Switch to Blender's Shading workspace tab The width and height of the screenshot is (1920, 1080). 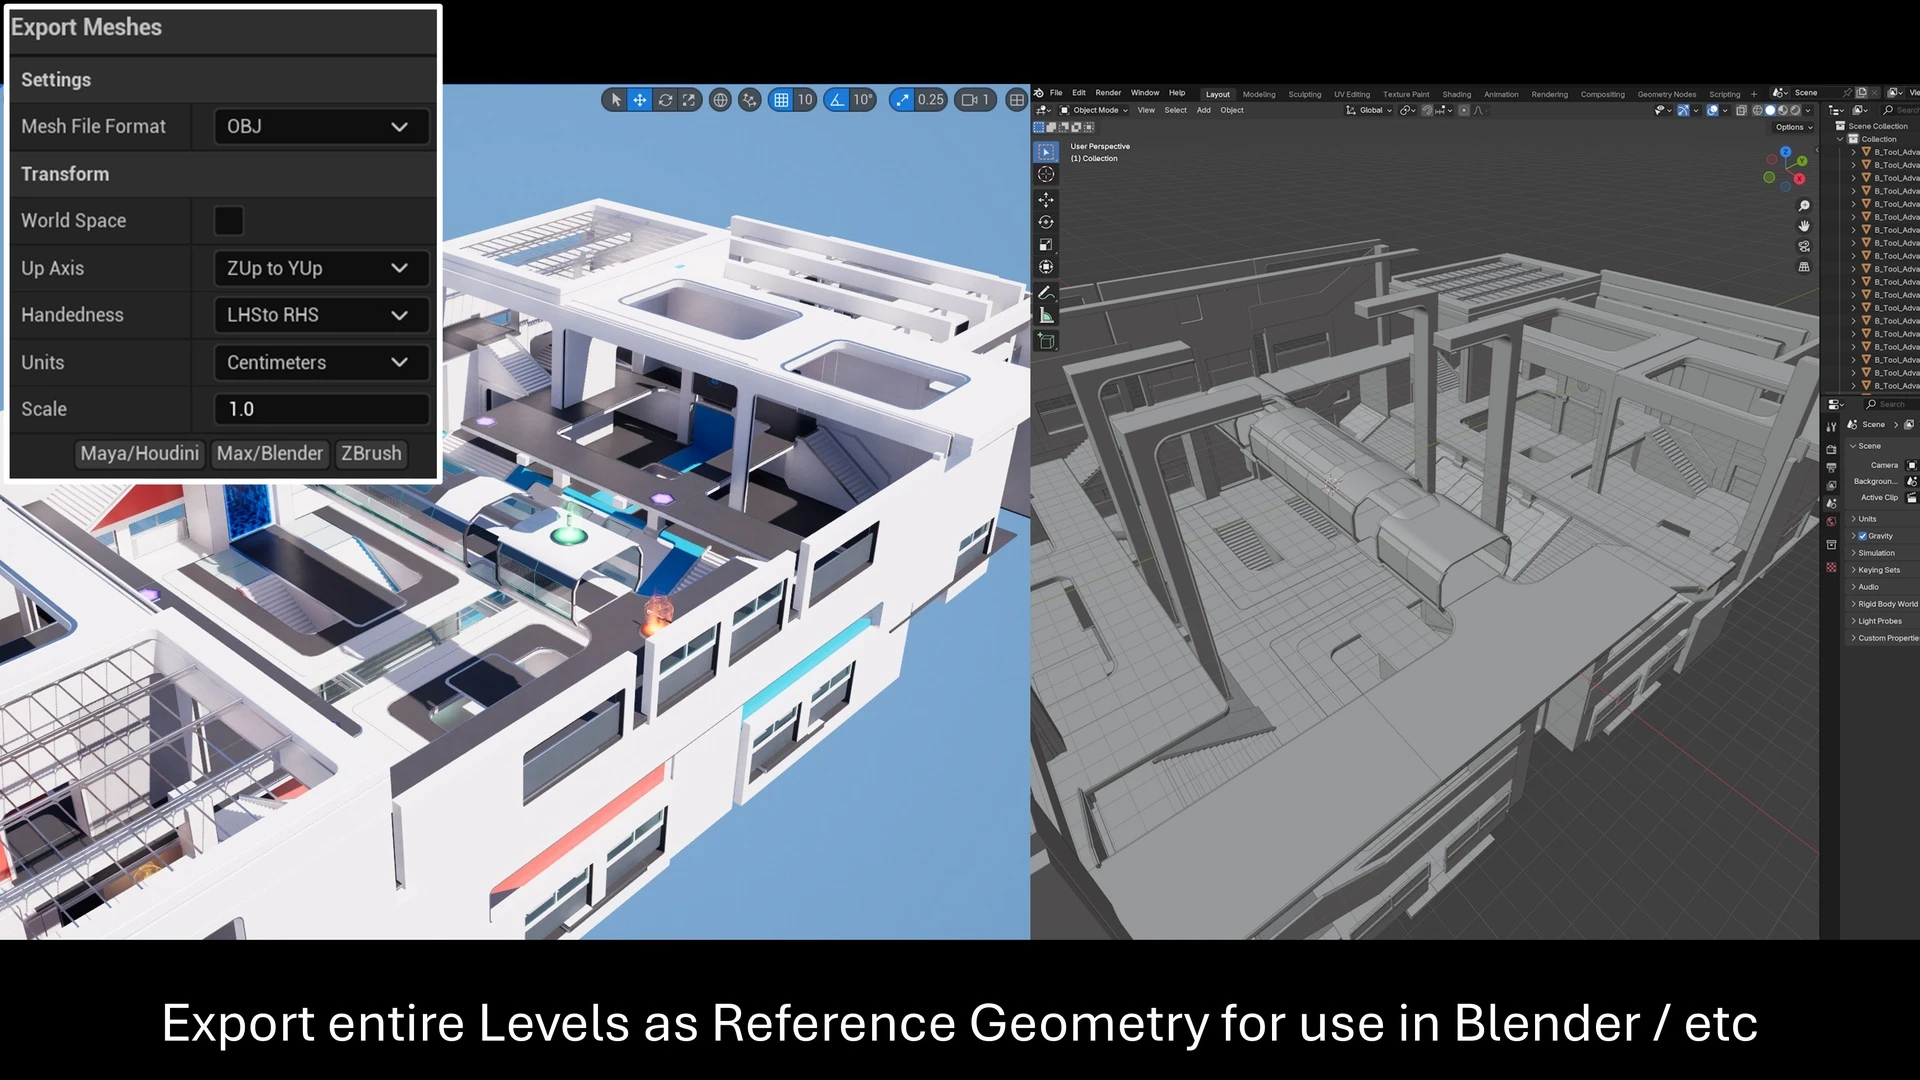click(x=1457, y=93)
